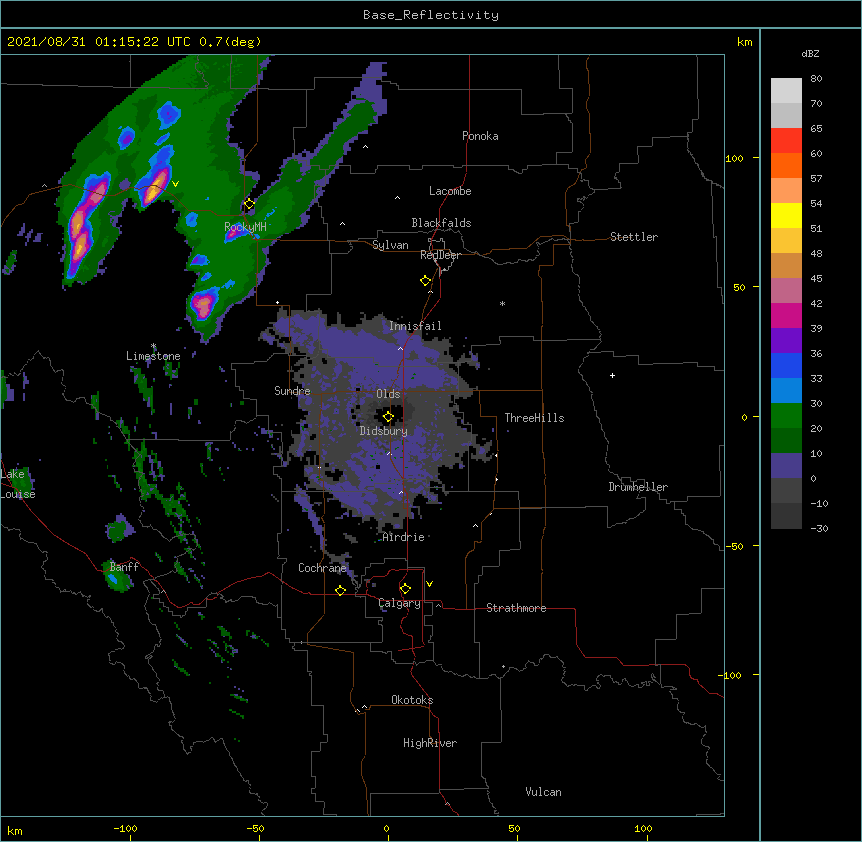This screenshot has width=862, height=842.
Task: Click the RockyMH label
Action: point(245,226)
